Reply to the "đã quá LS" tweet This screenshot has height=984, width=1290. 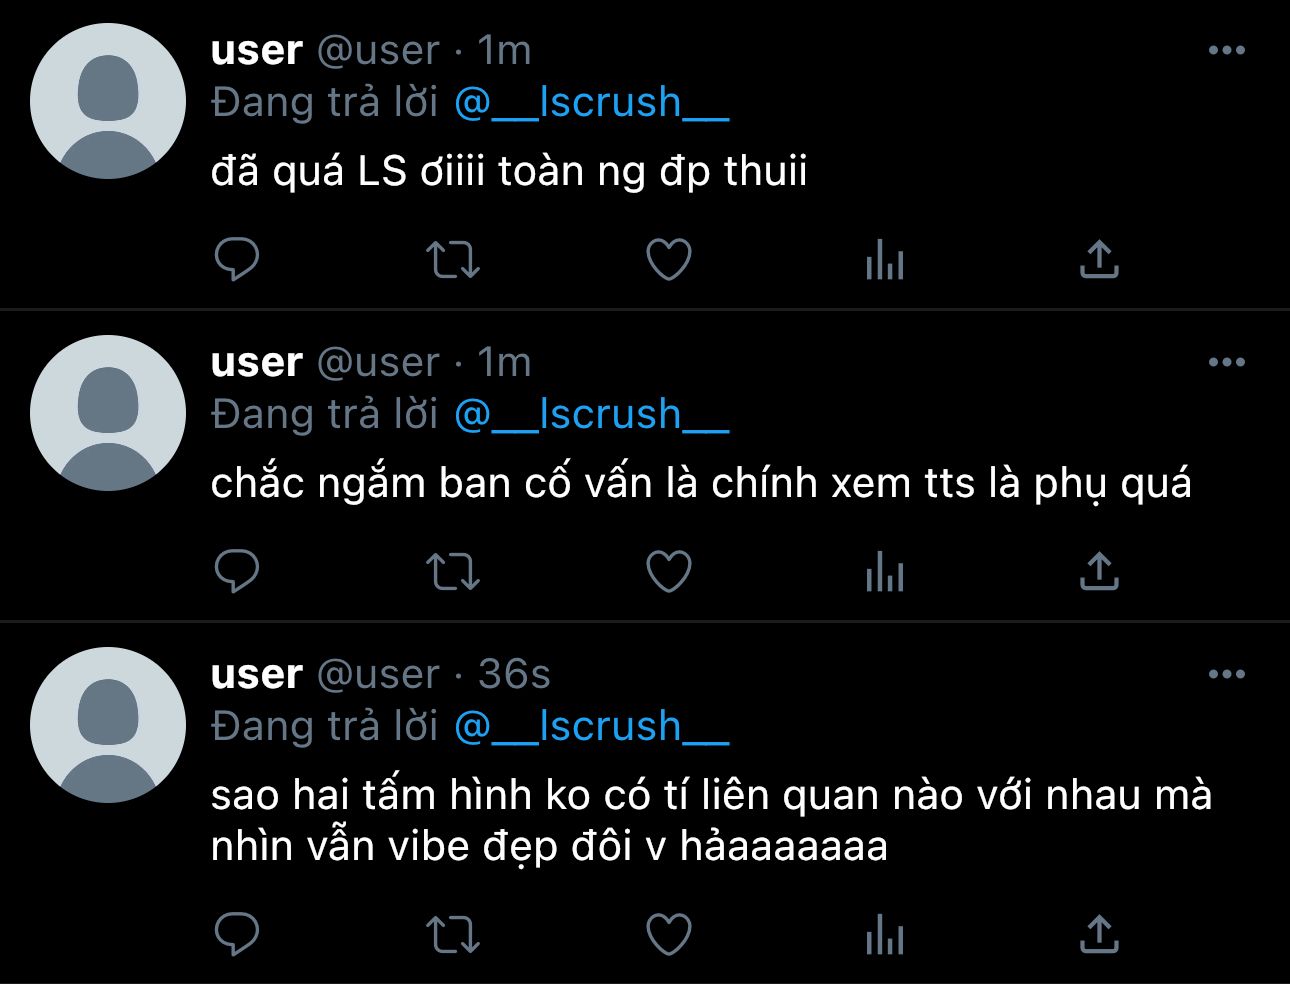237,260
